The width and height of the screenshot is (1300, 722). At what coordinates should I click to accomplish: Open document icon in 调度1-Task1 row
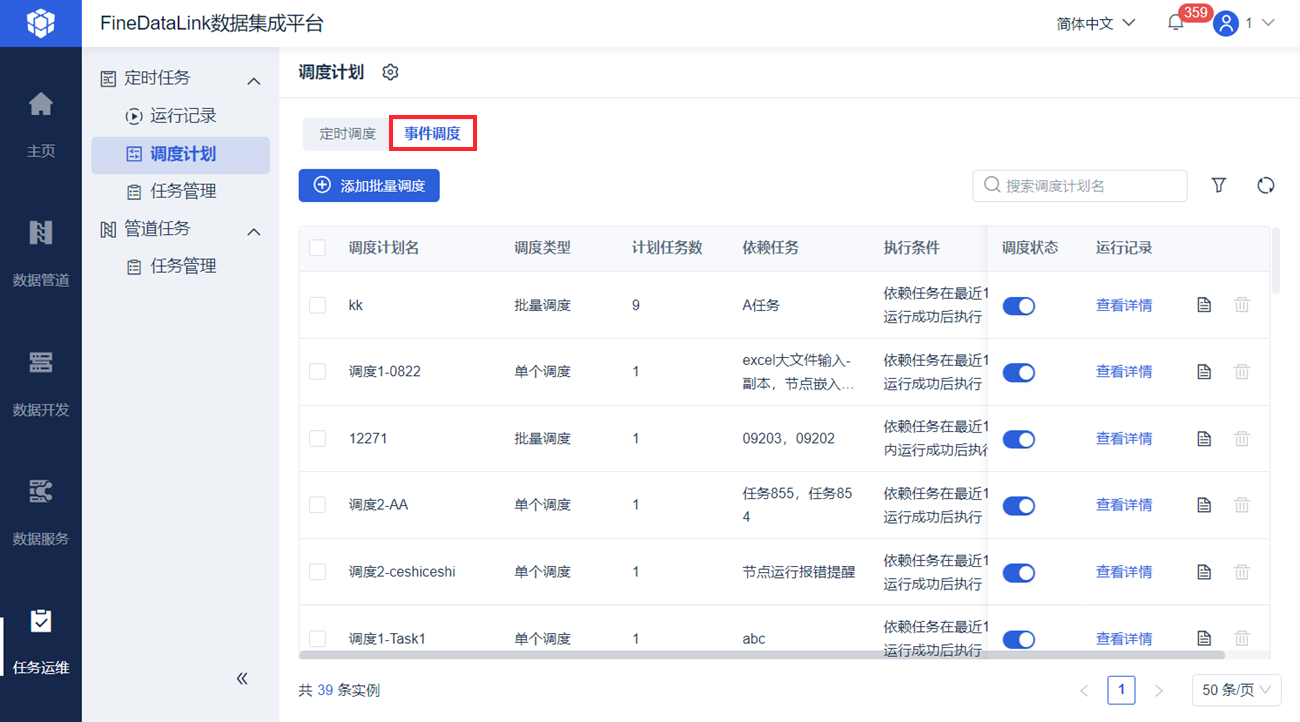click(x=1204, y=638)
